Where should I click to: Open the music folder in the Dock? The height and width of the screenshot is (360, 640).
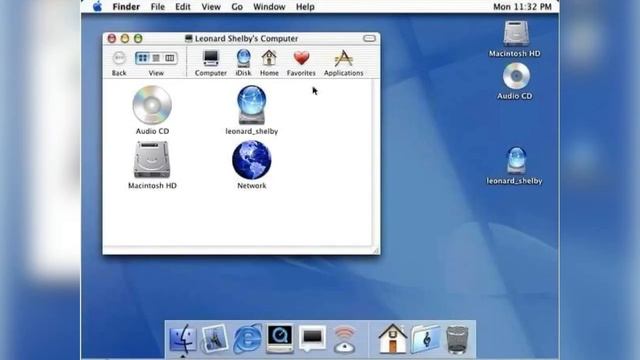point(425,339)
